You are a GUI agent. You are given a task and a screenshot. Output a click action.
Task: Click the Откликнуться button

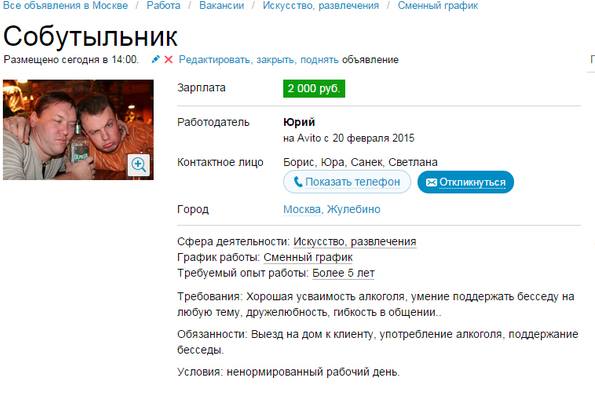click(466, 182)
